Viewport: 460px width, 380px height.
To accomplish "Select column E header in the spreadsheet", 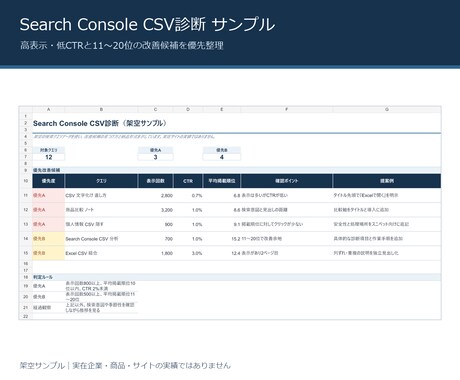I will [x=222, y=109].
